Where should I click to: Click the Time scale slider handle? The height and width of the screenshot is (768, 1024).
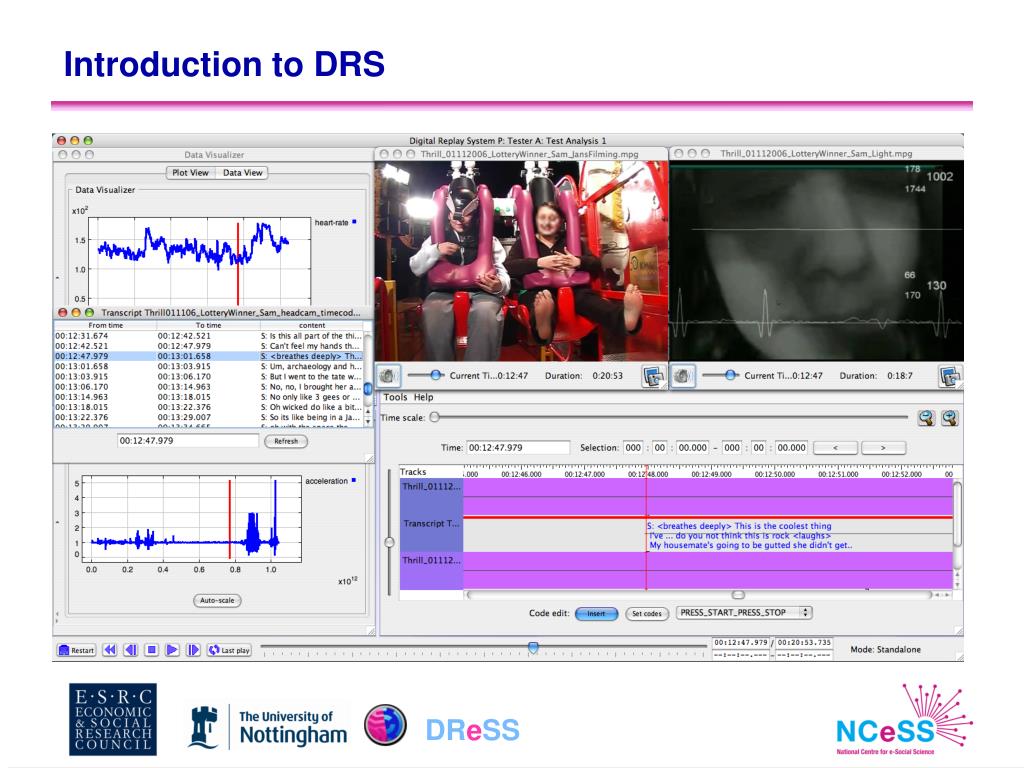[x=434, y=417]
